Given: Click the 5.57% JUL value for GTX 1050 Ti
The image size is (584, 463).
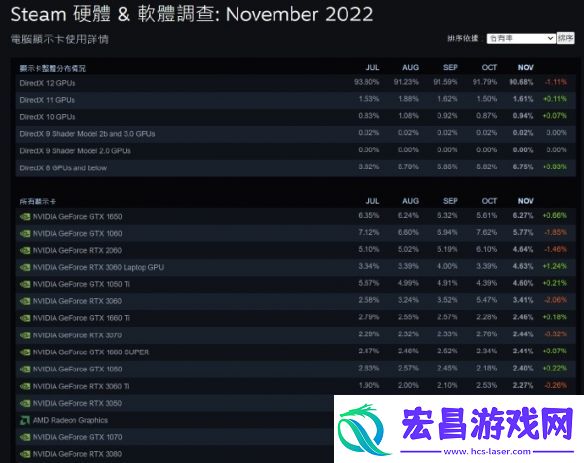Looking at the screenshot, I should coord(369,283).
